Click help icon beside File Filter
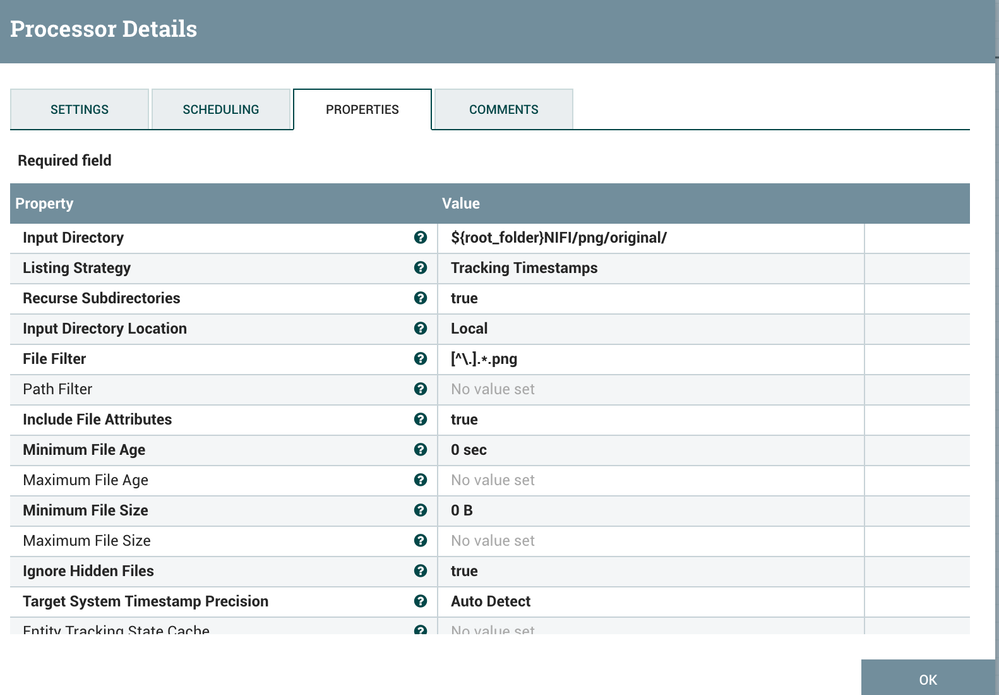 [420, 359]
